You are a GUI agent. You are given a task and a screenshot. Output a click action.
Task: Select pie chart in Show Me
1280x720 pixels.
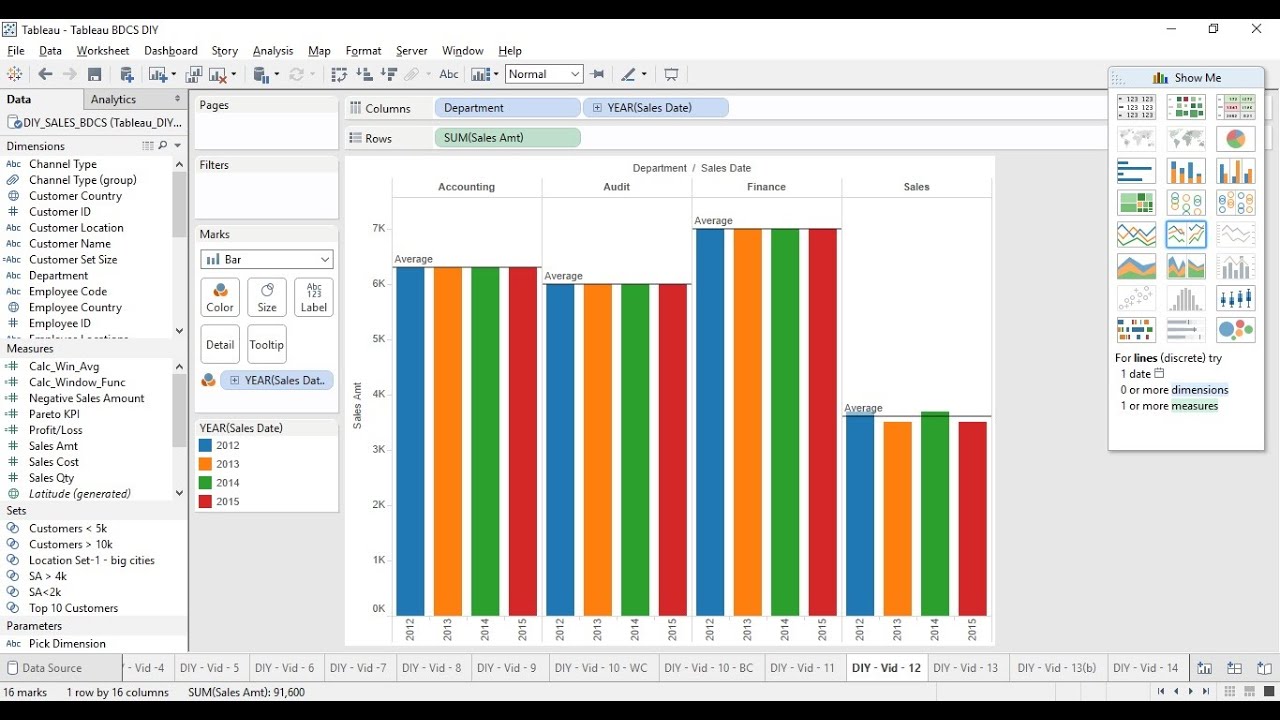[x=1236, y=139]
